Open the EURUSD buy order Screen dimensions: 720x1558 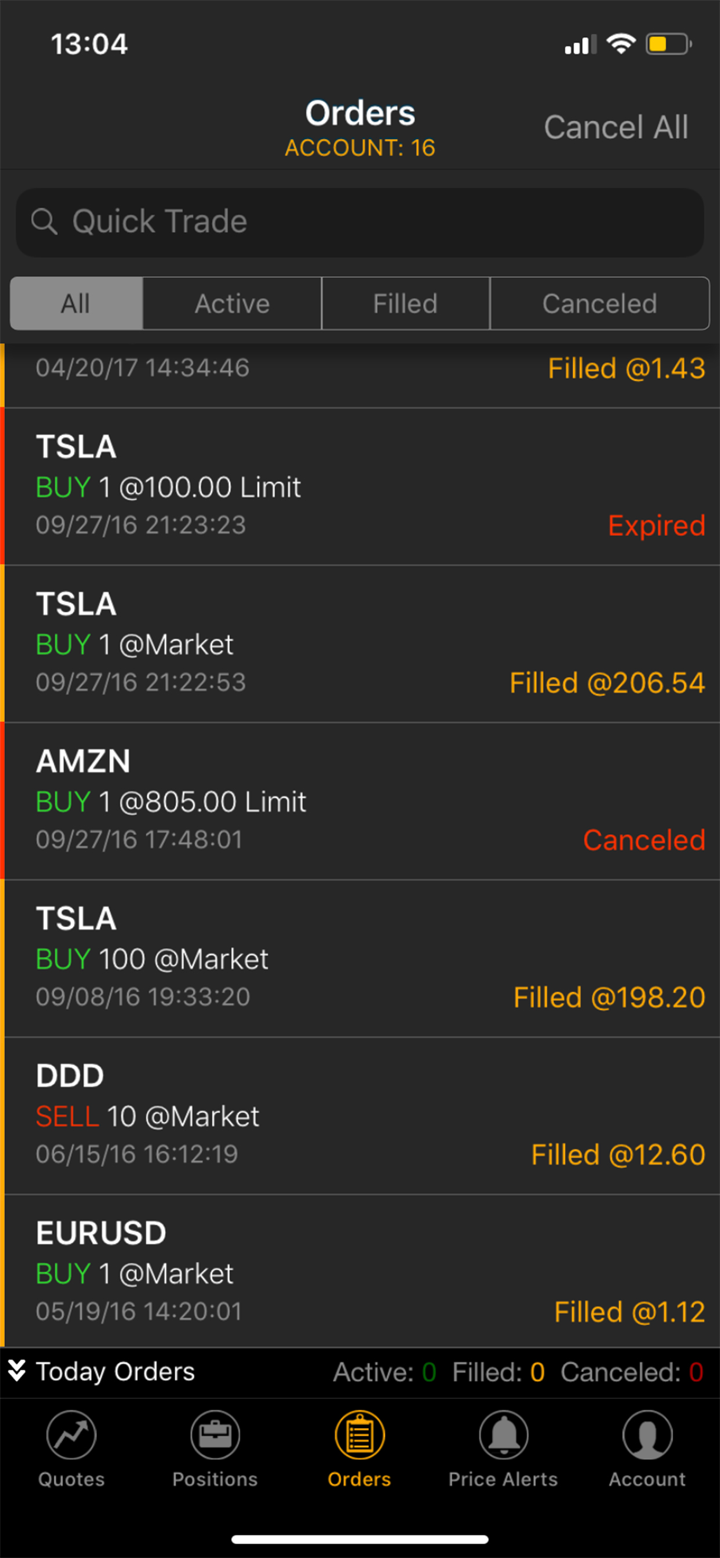click(x=360, y=1272)
